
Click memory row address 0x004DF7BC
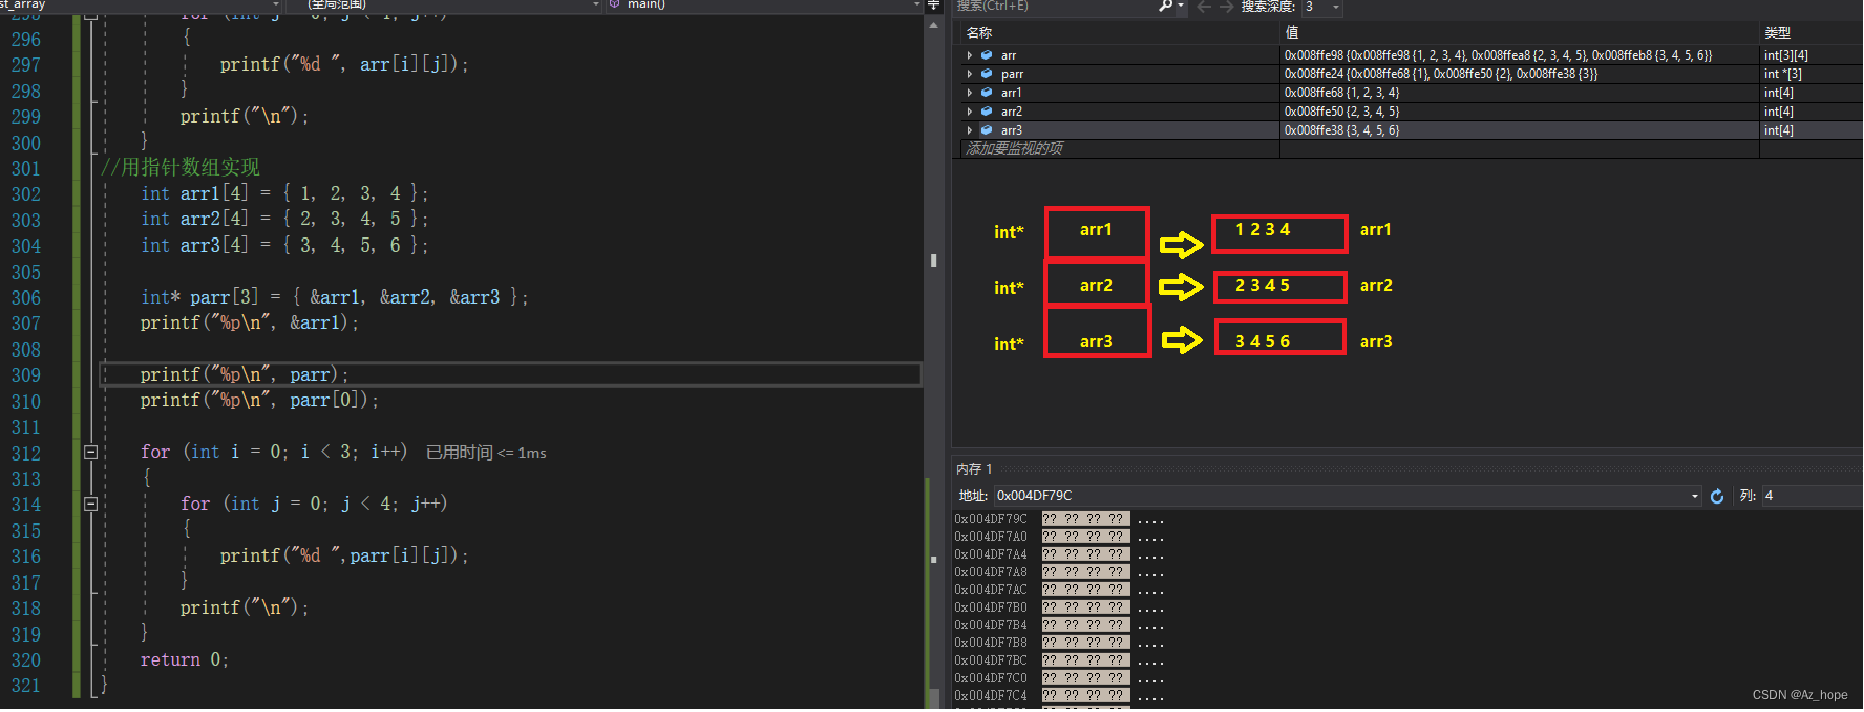(x=990, y=661)
